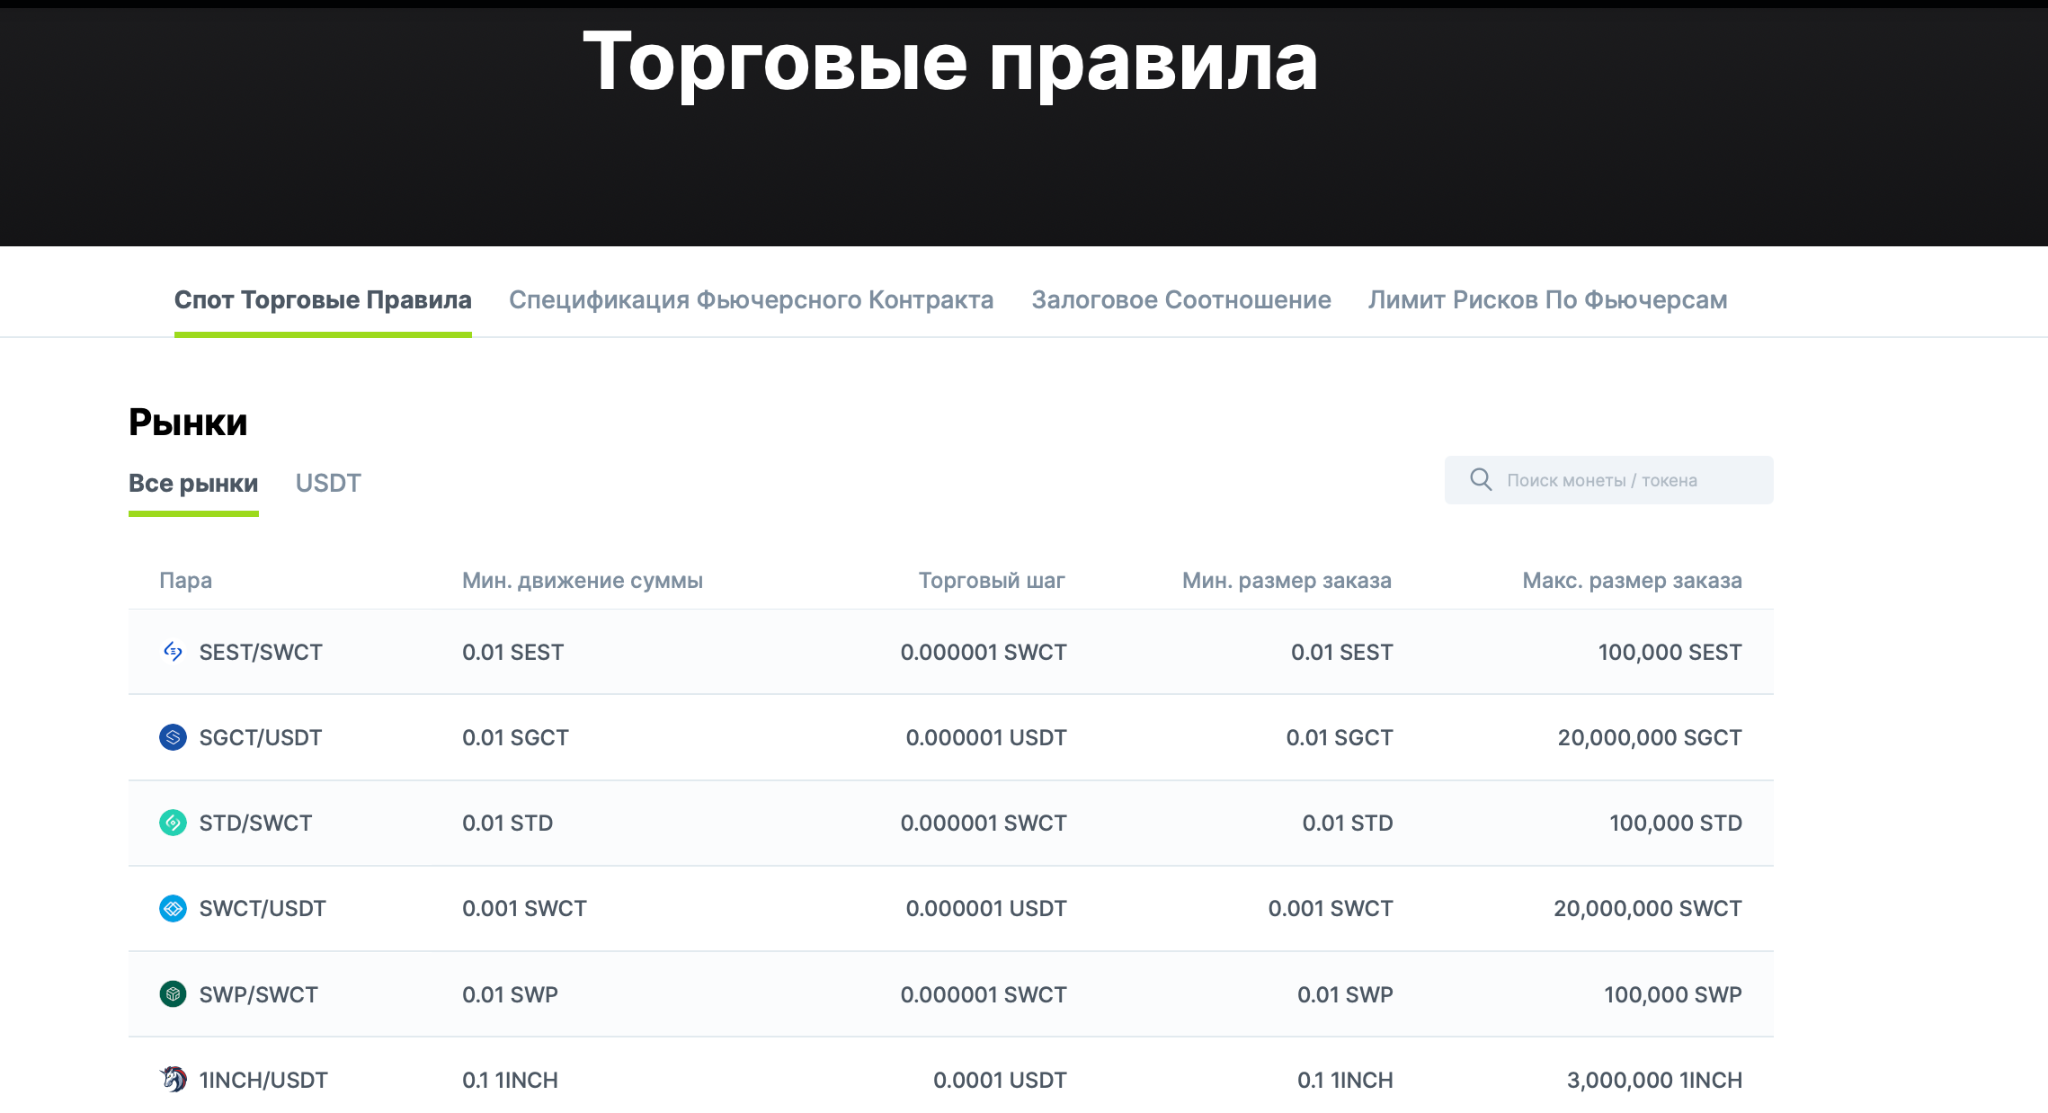The image size is (2048, 1113).
Task: Select the USDT market filter
Action: (328, 484)
